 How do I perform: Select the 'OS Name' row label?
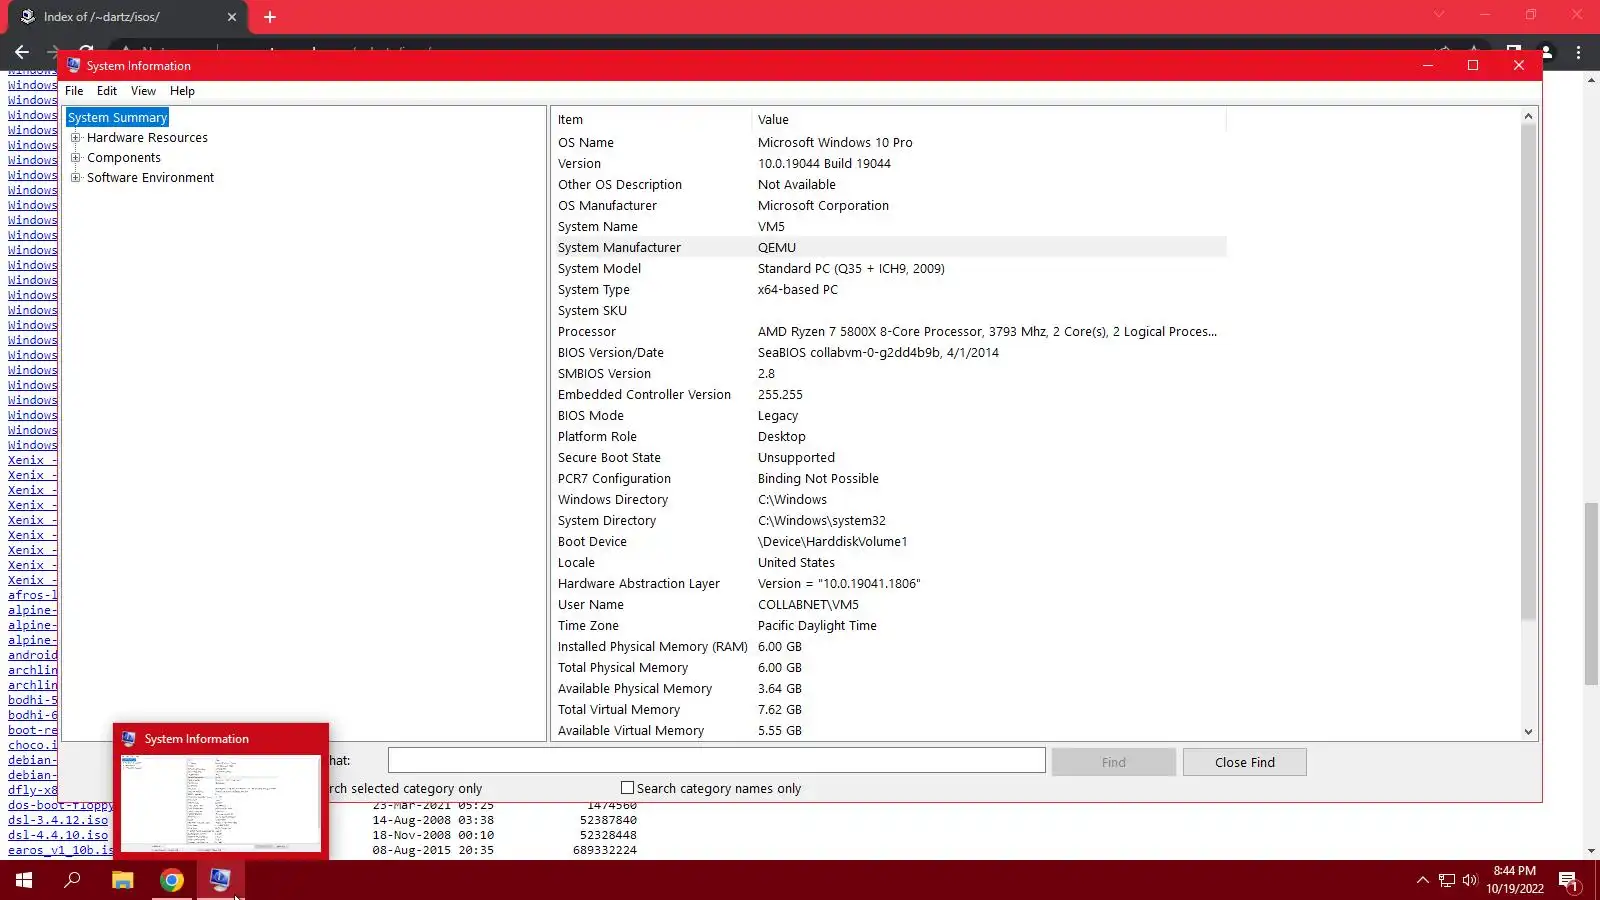[x=586, y=143]
